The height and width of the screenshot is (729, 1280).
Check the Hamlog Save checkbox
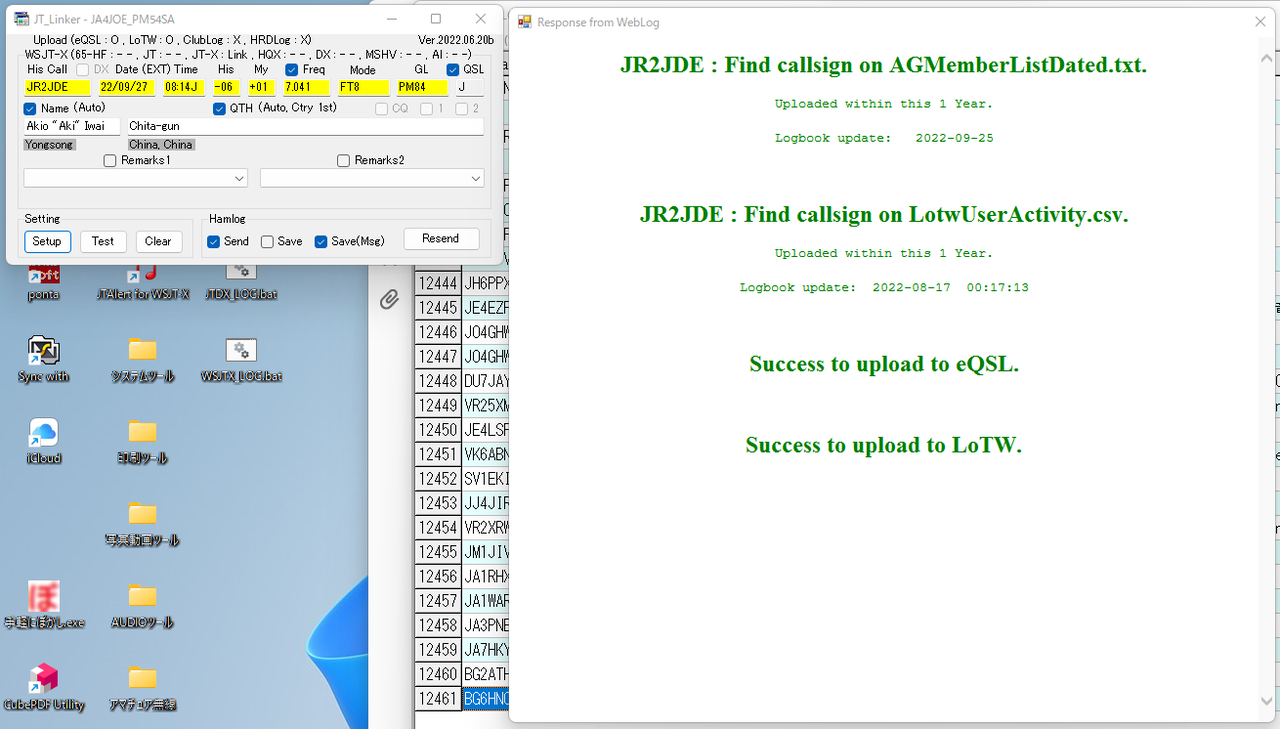click(x=267, y=241)
